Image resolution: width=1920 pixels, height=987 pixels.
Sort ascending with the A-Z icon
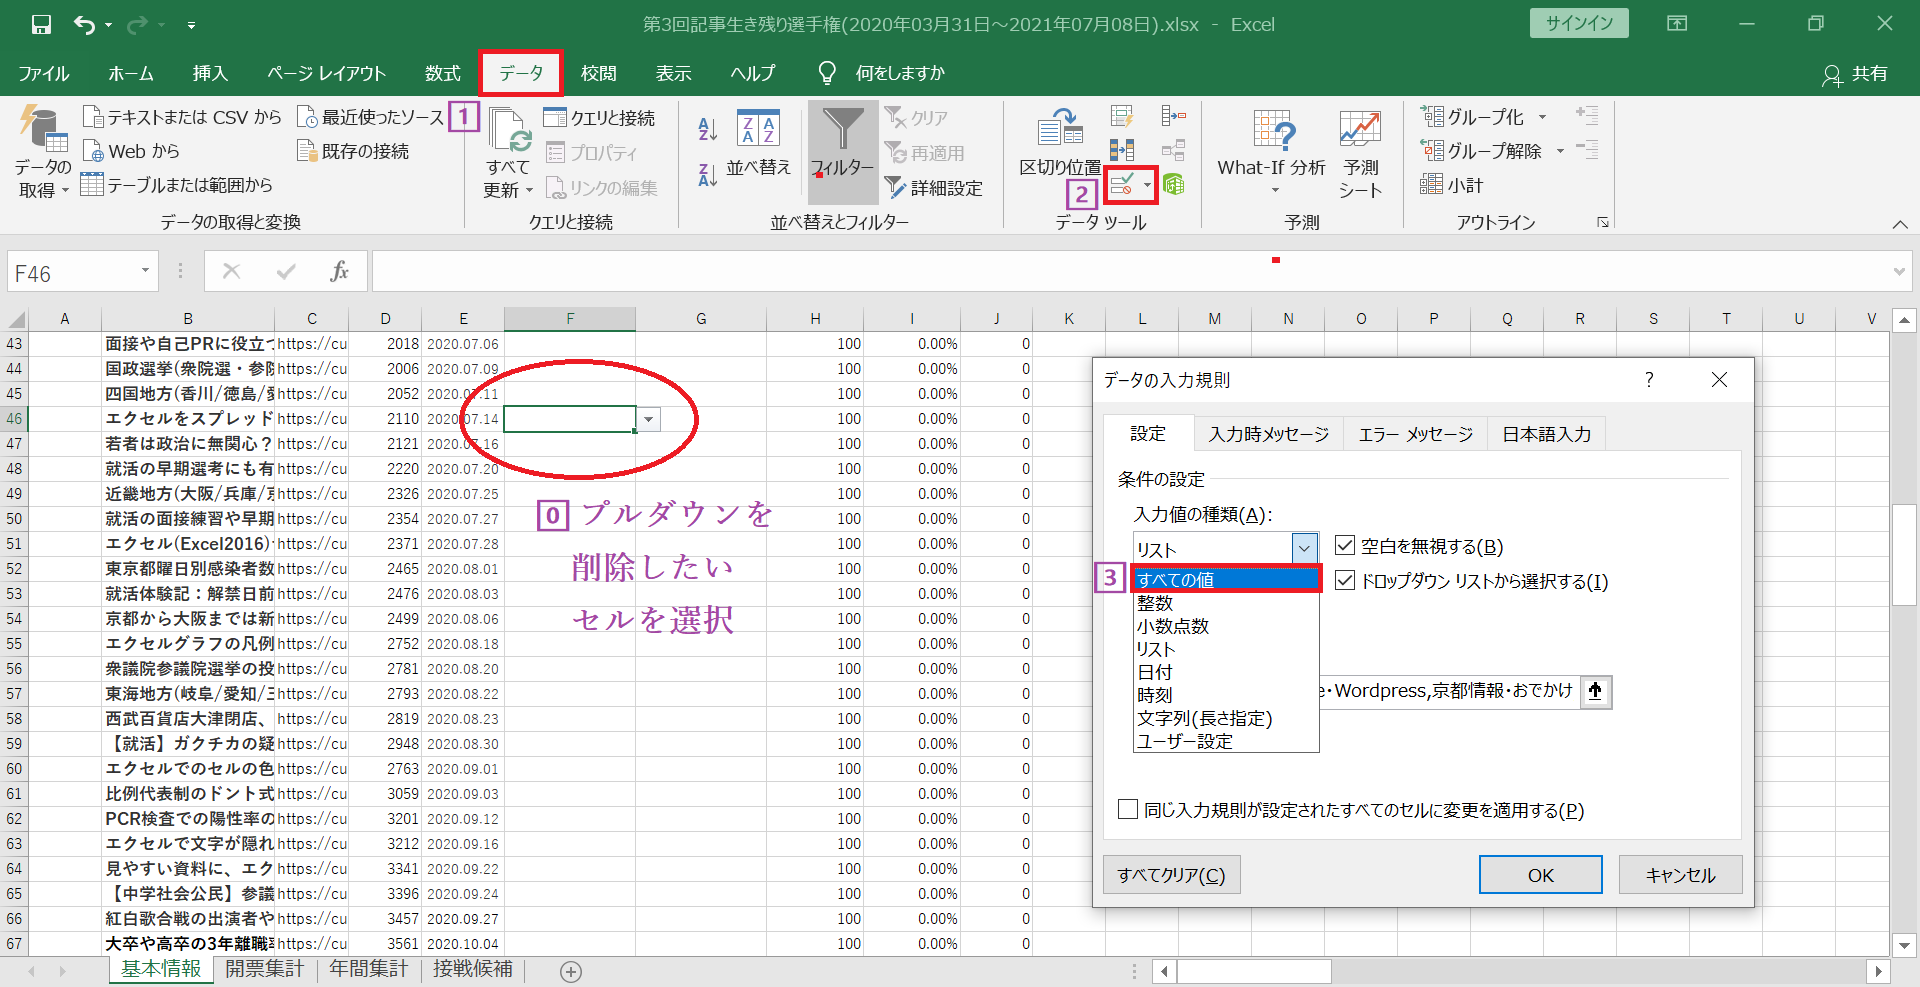[x=708, y=127]
